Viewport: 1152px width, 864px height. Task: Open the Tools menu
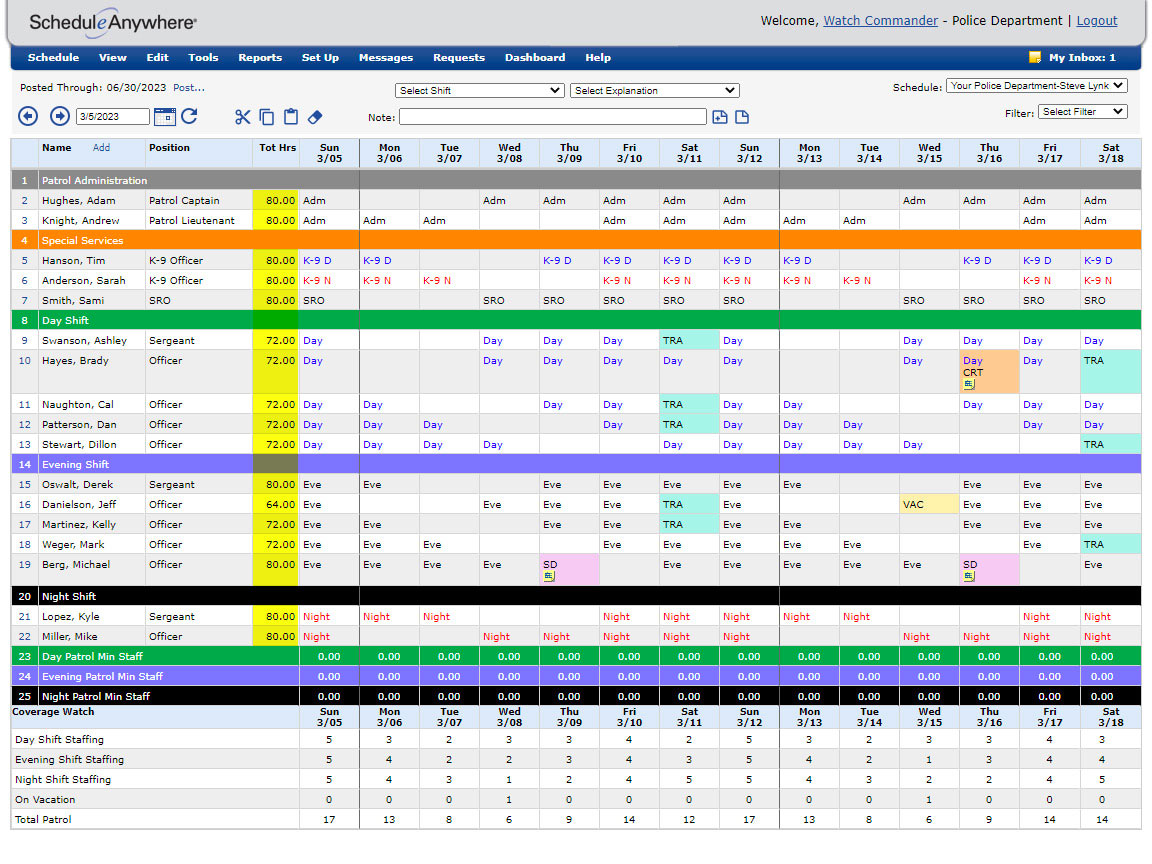[x=203, y=57]
